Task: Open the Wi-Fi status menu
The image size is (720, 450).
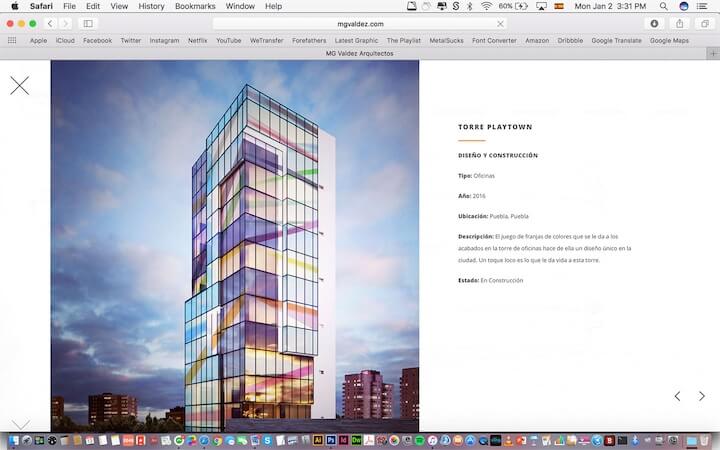Action: (486, 6)
